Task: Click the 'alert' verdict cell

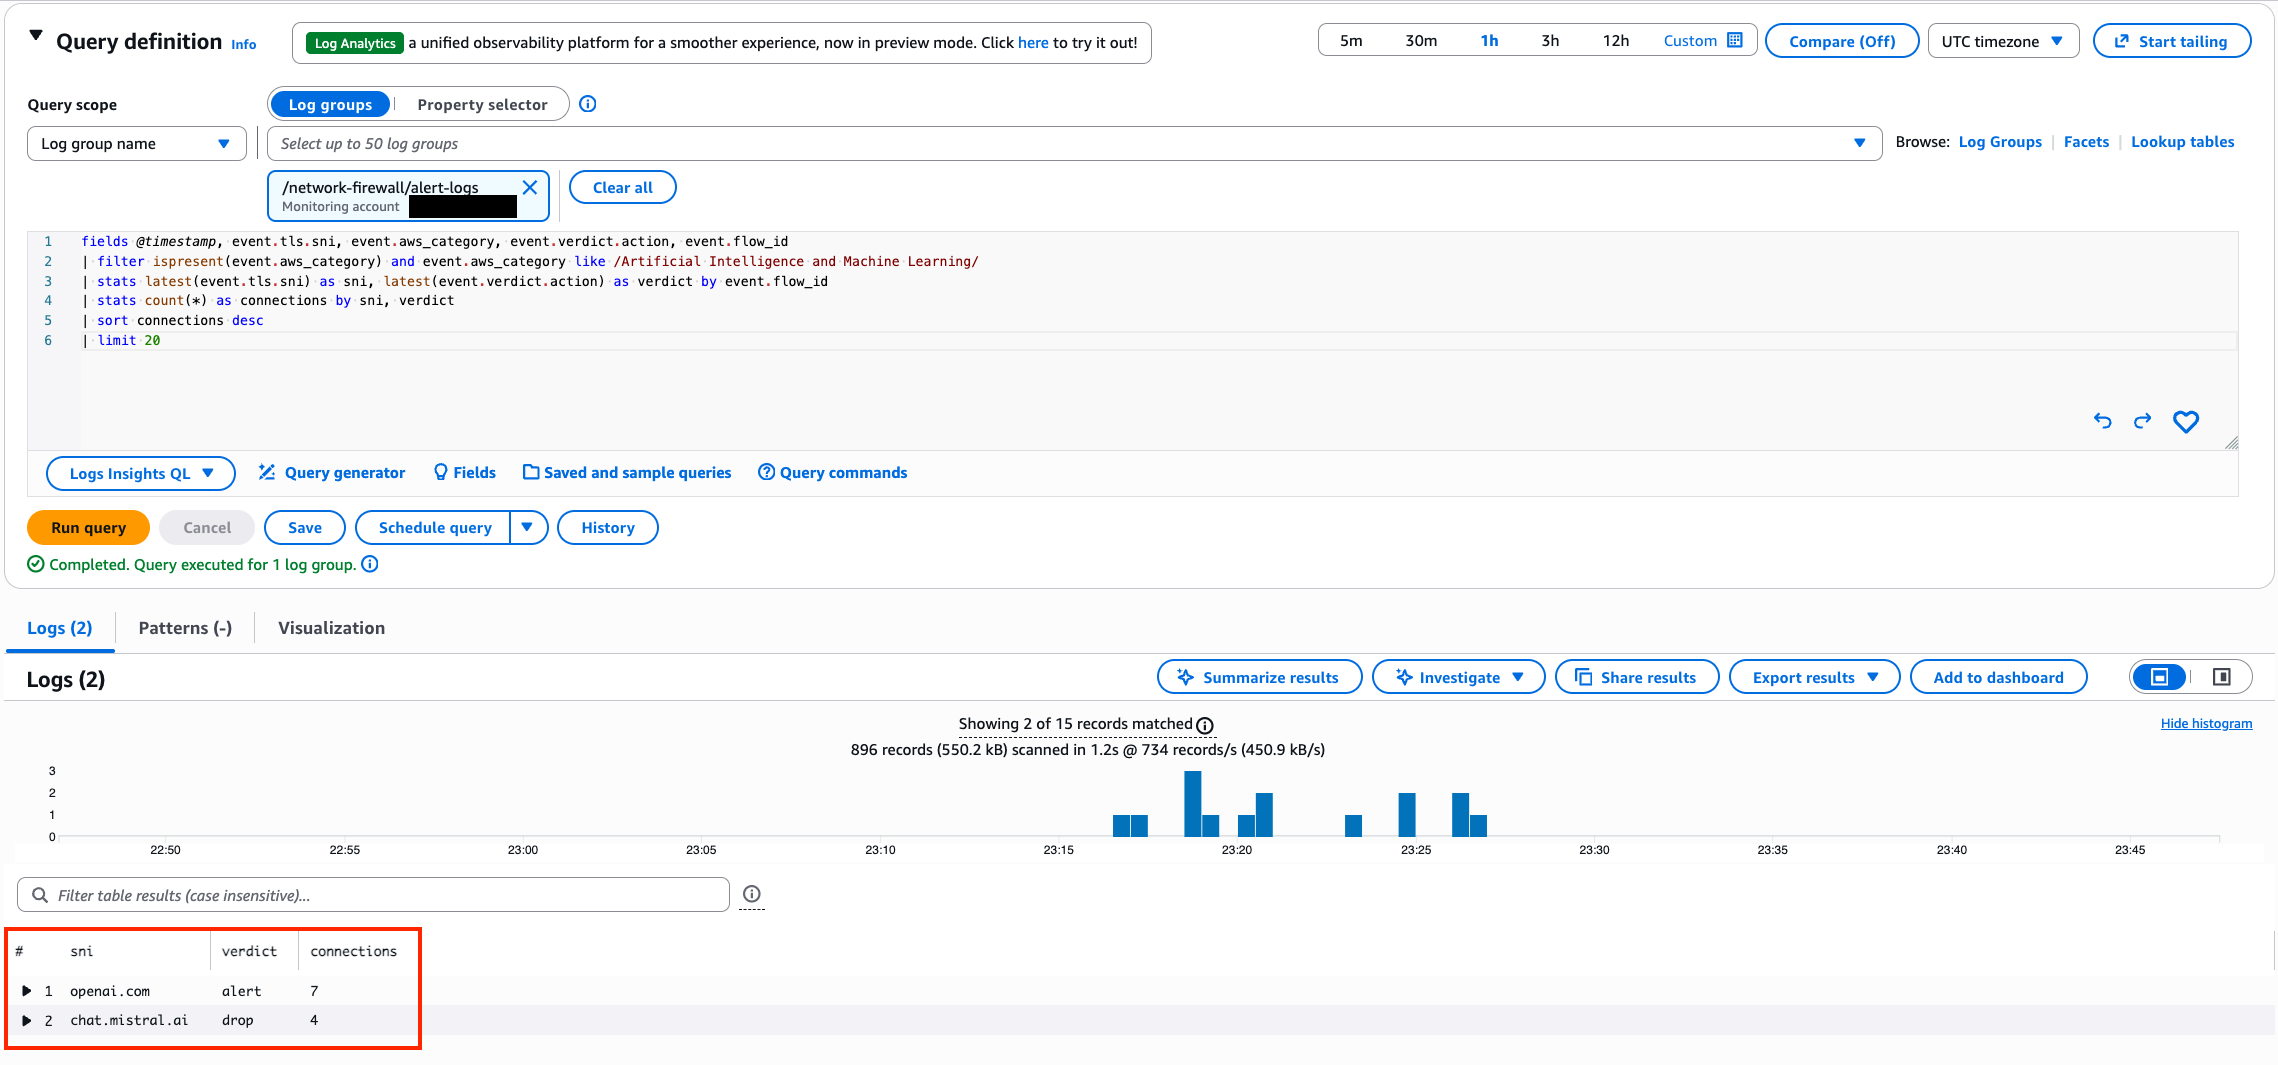Action: (x=241, y=991)
